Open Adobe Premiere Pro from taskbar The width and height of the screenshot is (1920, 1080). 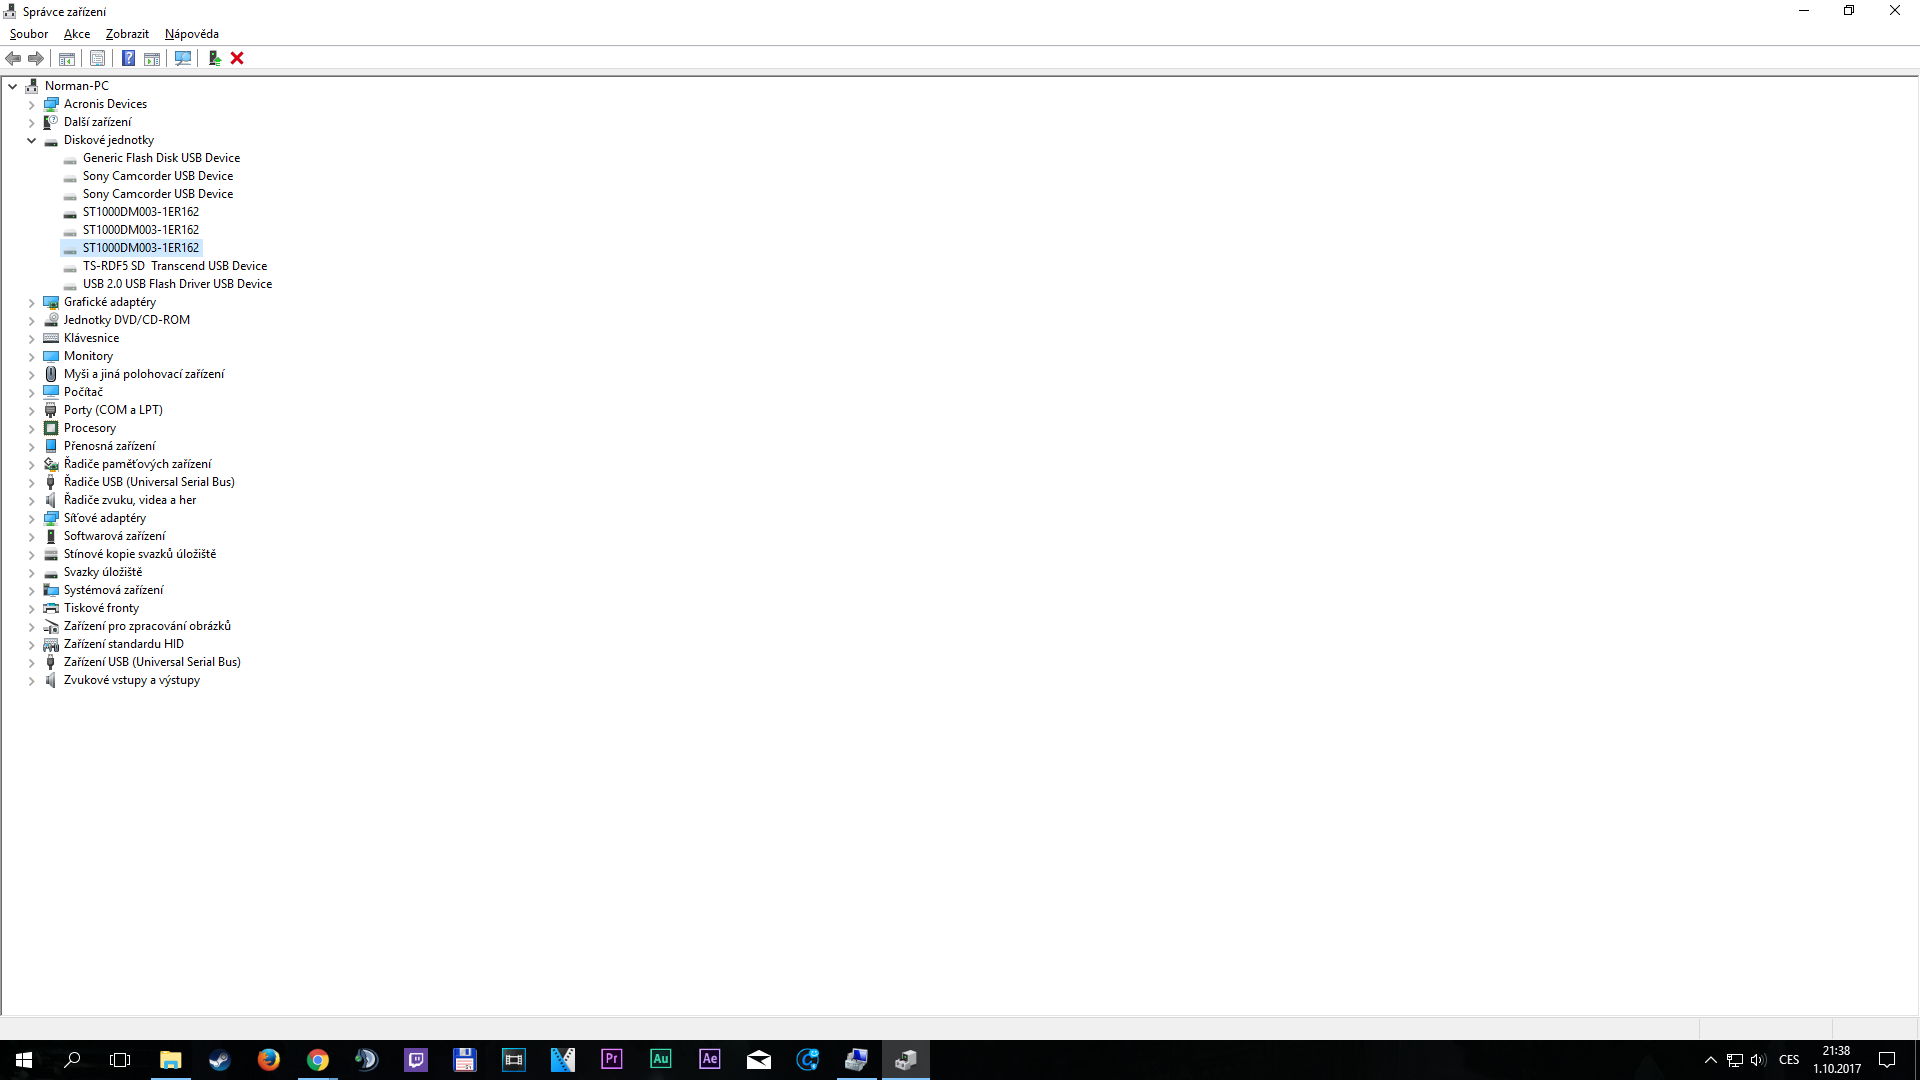tap(611, 1059)
